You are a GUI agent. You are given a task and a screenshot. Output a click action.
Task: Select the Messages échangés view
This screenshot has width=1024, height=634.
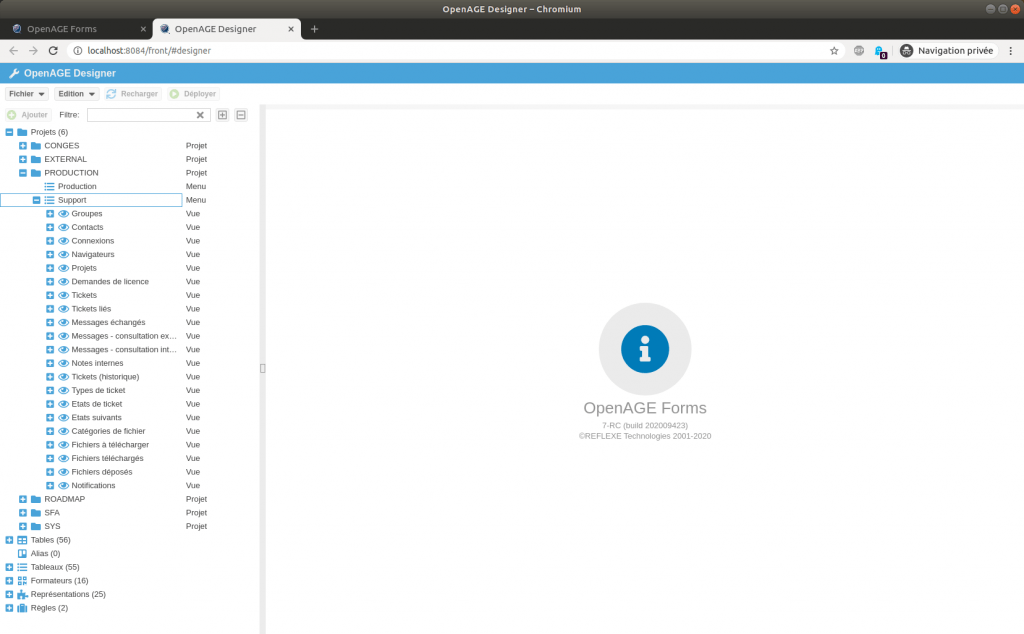click(x=108, y=323)
